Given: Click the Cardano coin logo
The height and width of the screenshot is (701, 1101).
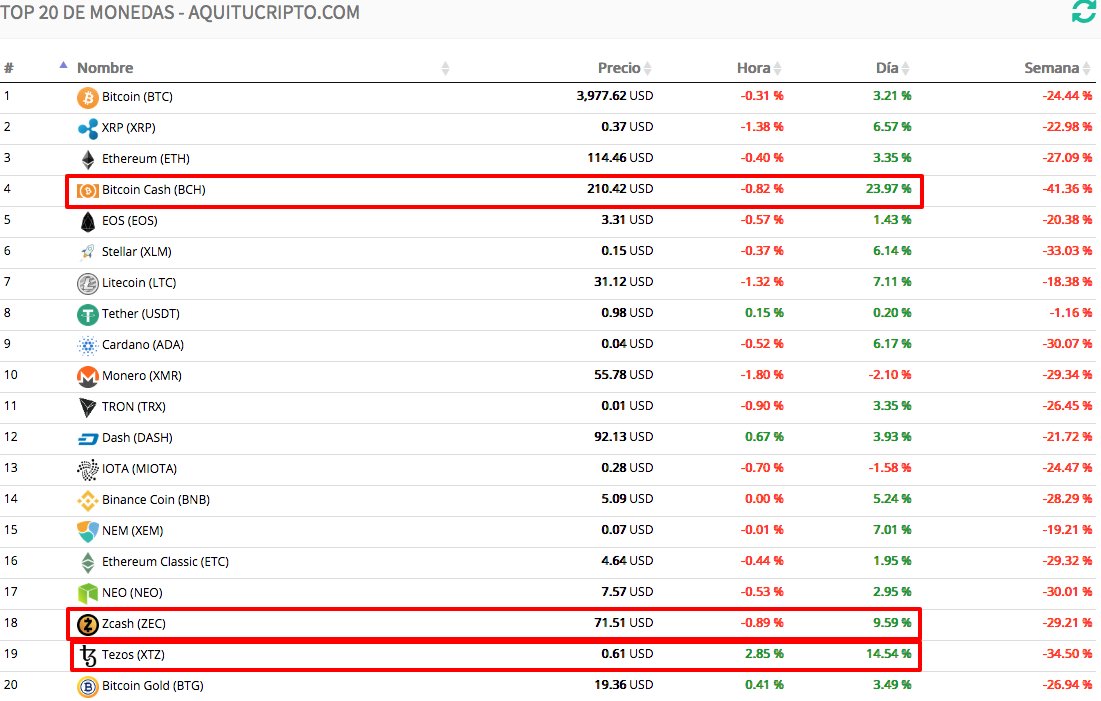Looking at the screenshot, I should pos(88,346).
